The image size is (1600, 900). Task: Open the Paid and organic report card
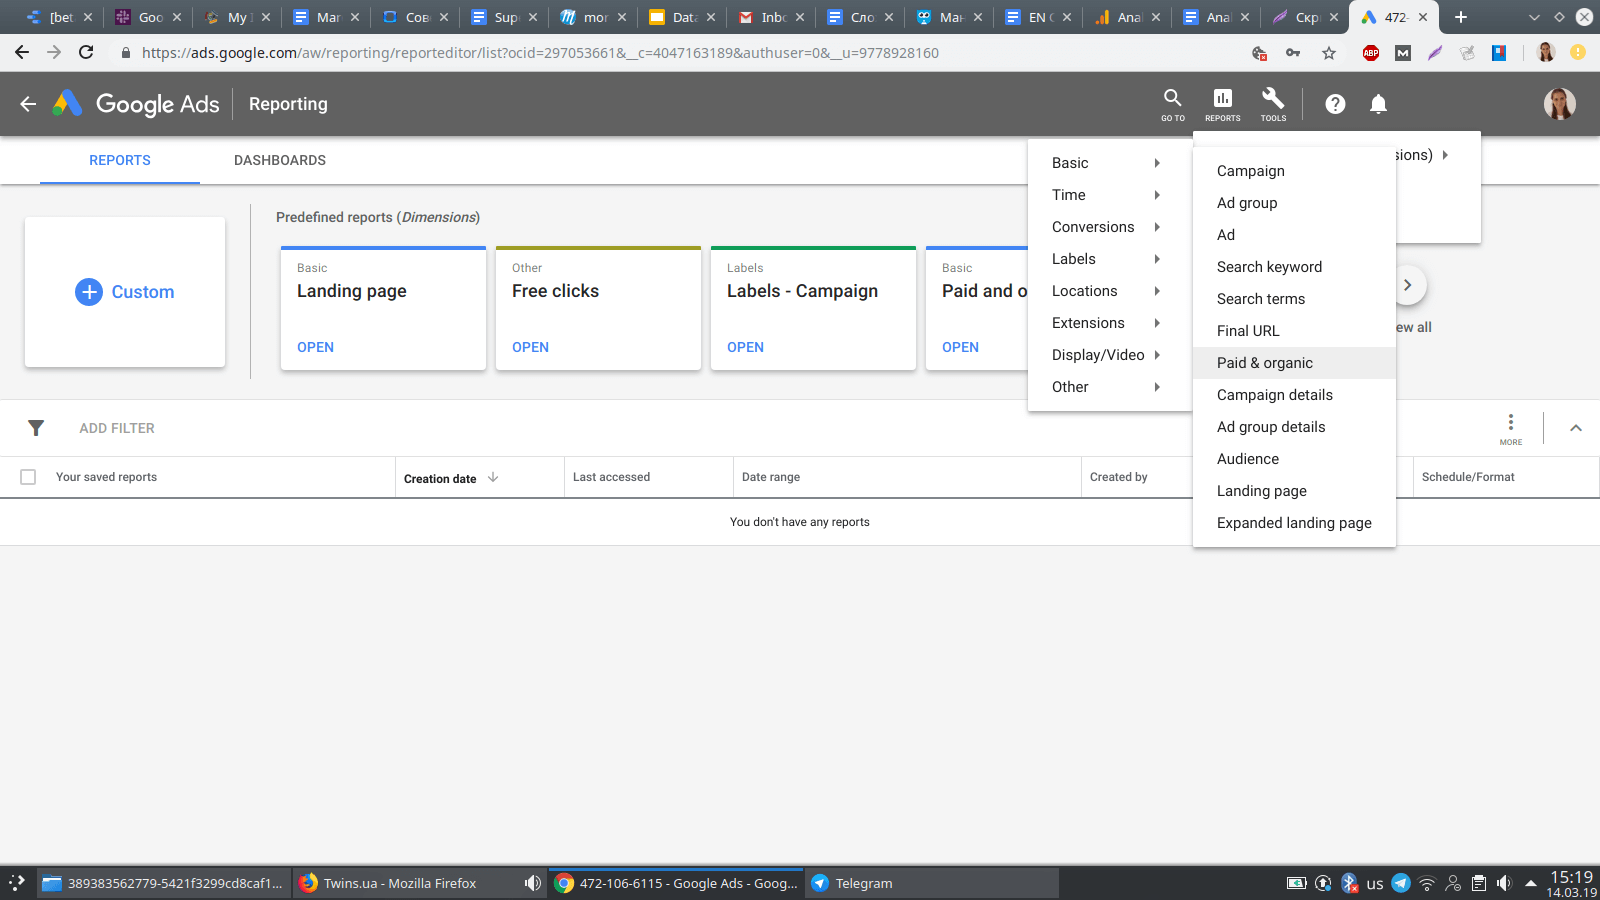pyautogui.click(x=960, y=347)
